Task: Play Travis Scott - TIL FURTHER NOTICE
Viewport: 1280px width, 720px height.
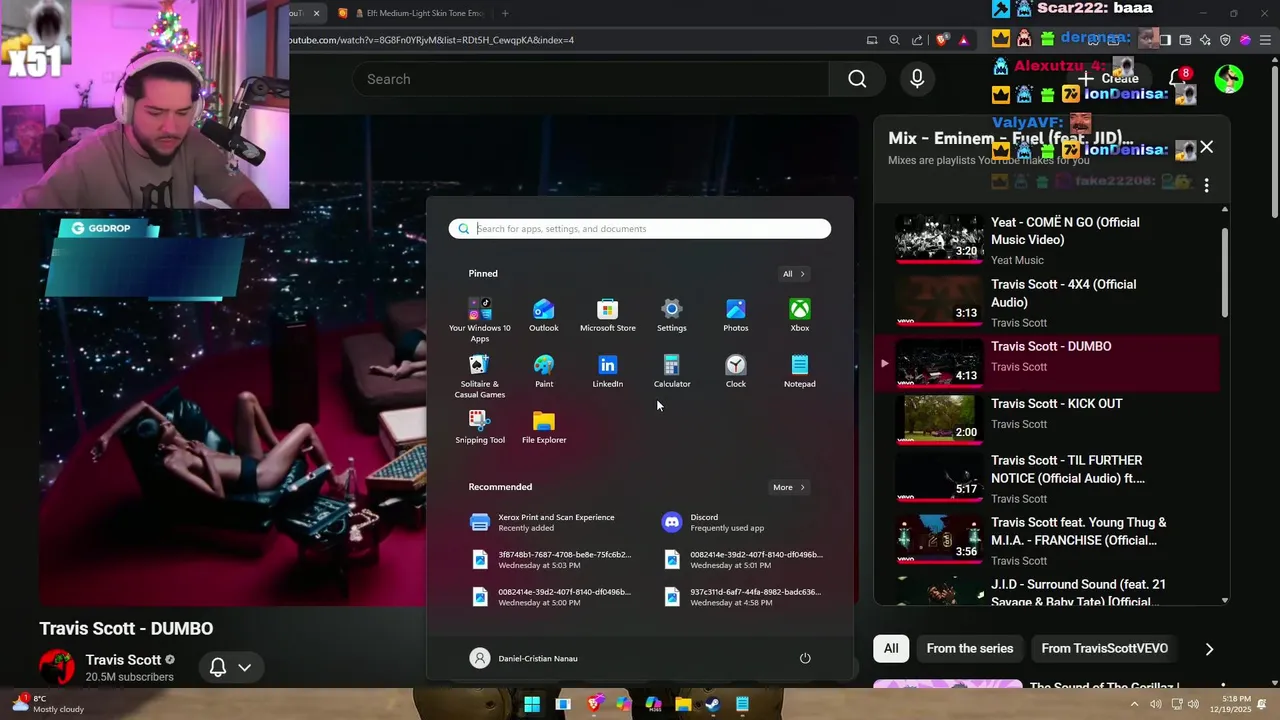Action: click(1046, 478)
